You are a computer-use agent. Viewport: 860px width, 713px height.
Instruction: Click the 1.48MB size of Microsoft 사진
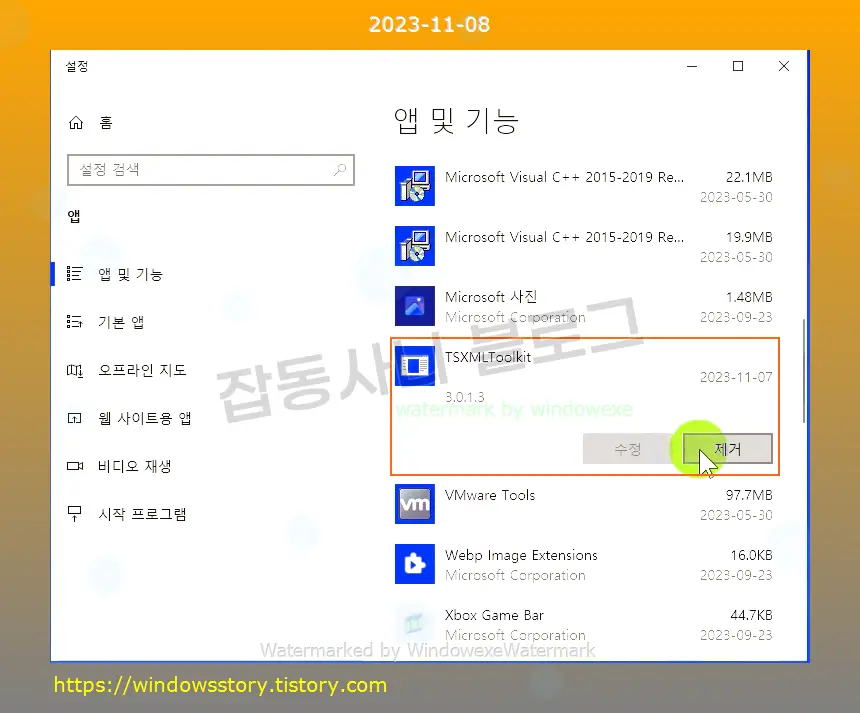pos(749,297)
